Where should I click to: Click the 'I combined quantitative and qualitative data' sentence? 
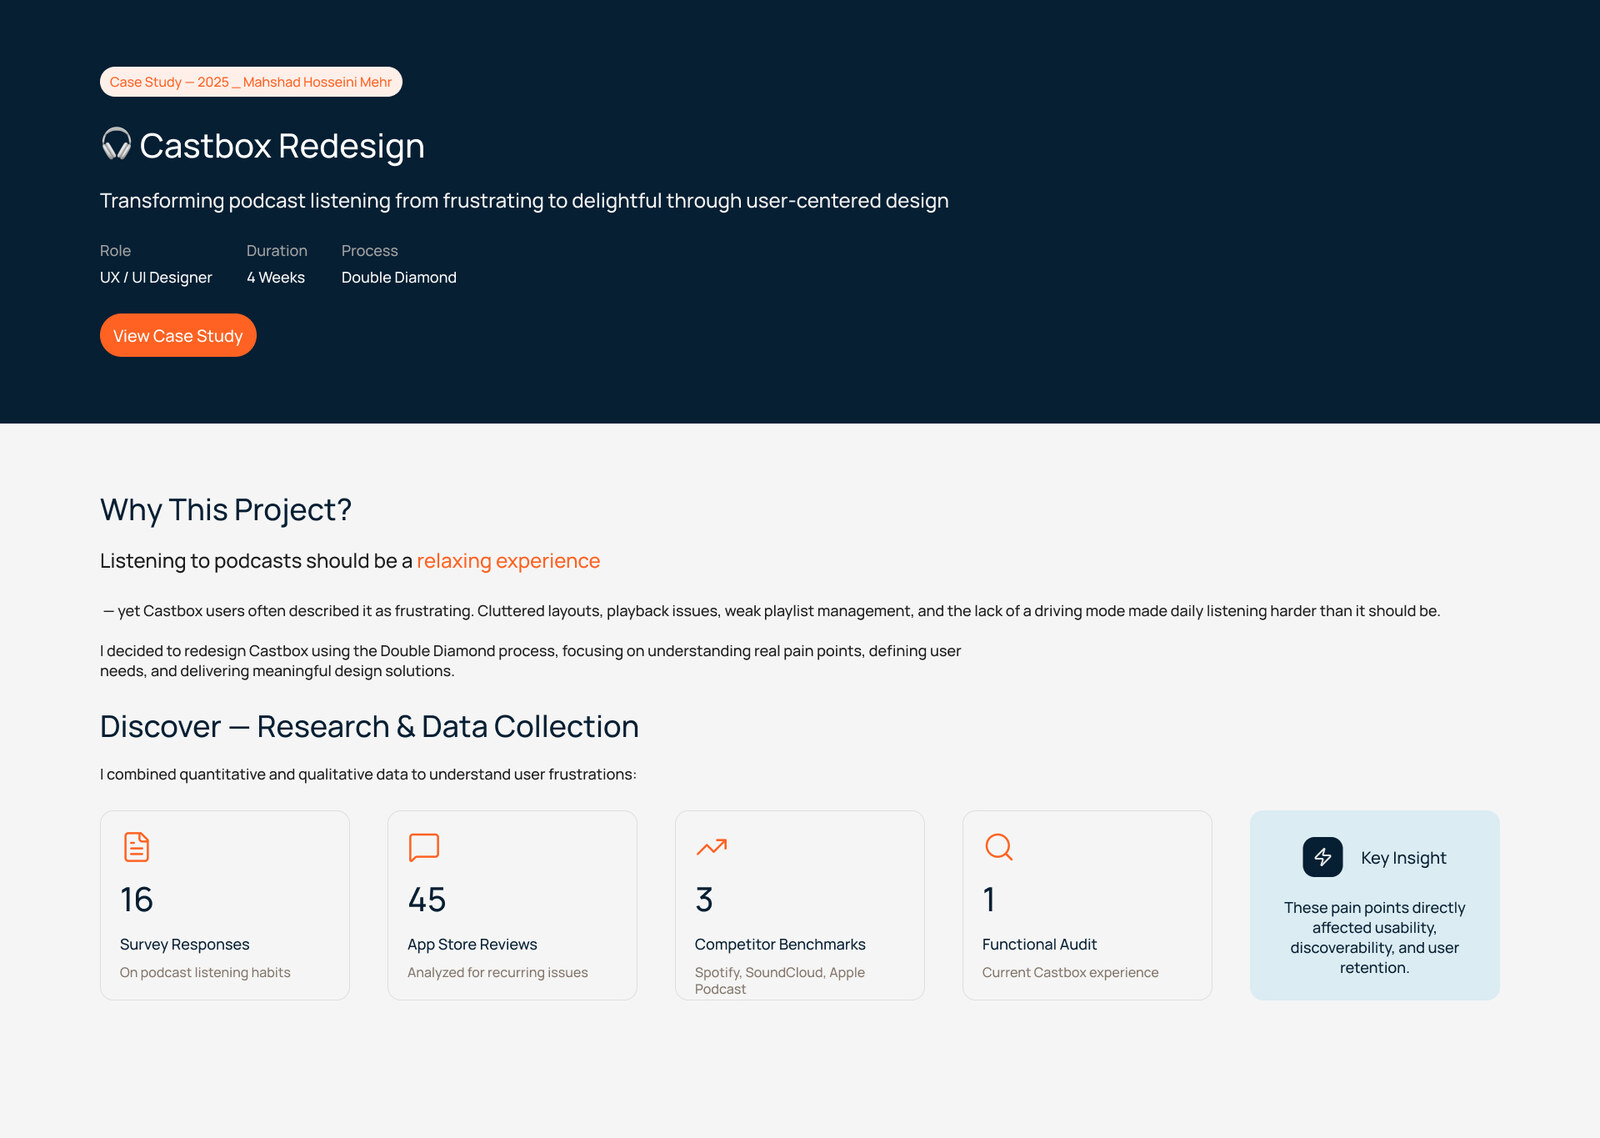tap(368, 774)
